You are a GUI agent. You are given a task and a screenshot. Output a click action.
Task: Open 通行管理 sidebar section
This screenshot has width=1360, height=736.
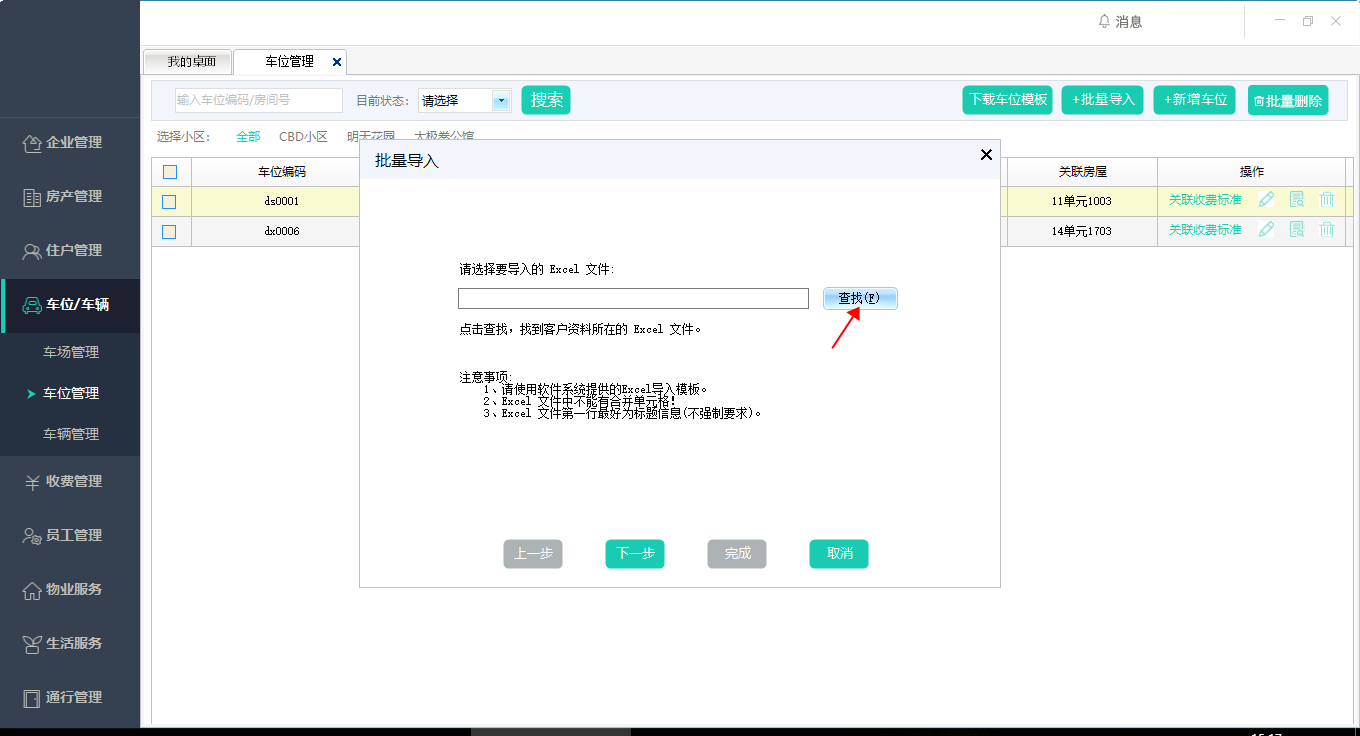pyautogui.click(x=70, y=698)
